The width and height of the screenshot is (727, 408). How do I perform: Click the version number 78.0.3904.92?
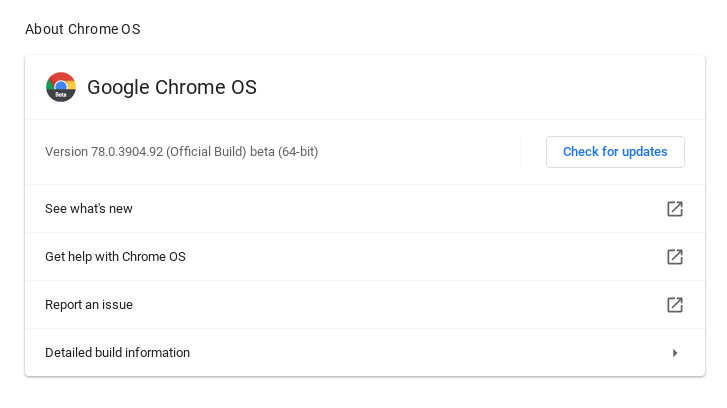pos(127,152)
